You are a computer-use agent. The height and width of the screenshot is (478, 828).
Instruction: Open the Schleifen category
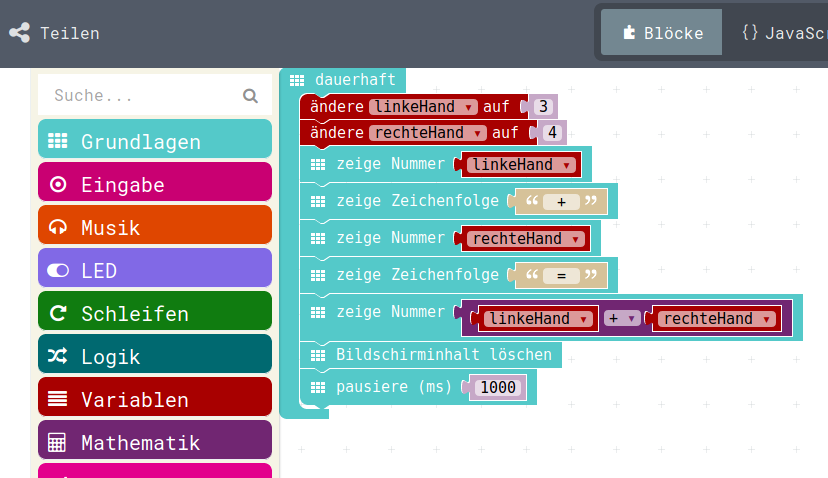click(155, 311)
